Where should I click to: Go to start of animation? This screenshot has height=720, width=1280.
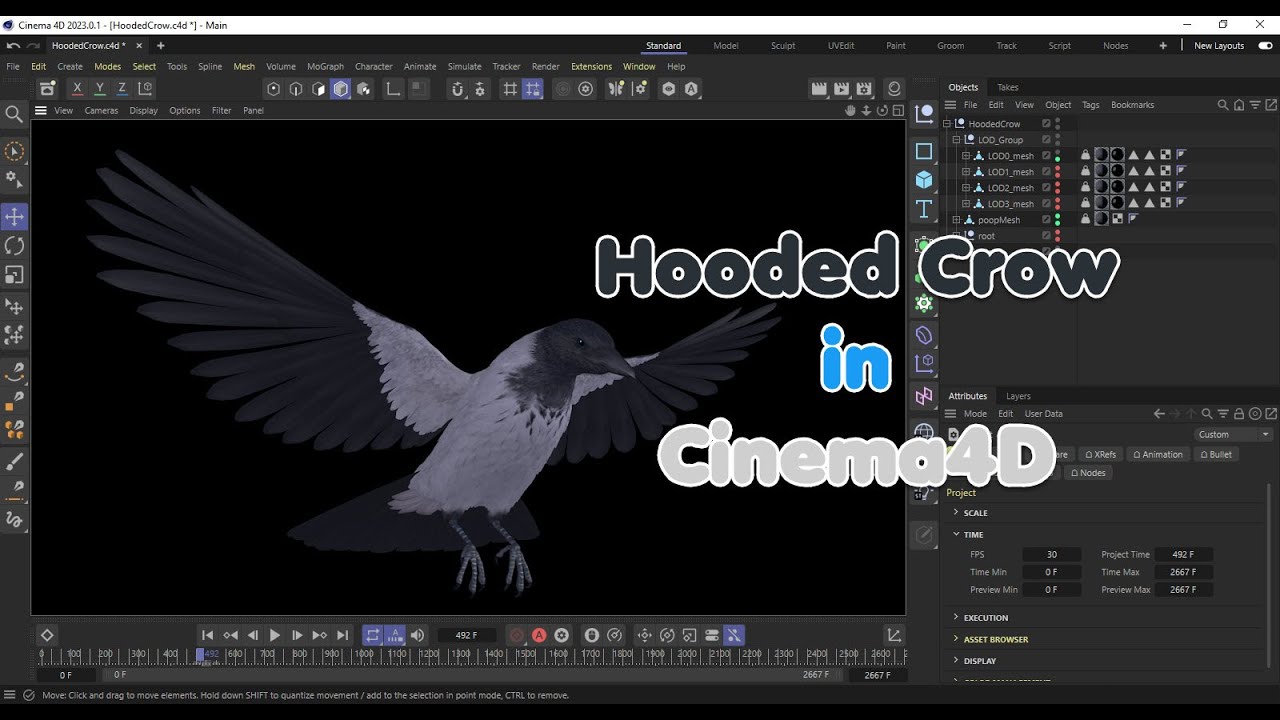click(208, 635)
